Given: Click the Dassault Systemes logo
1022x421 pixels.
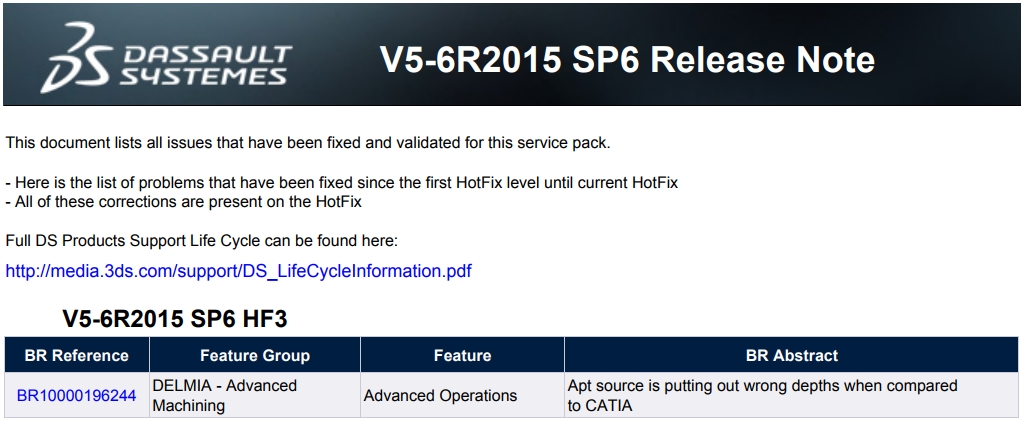Looking at the screenshot, I should [166, 57].
